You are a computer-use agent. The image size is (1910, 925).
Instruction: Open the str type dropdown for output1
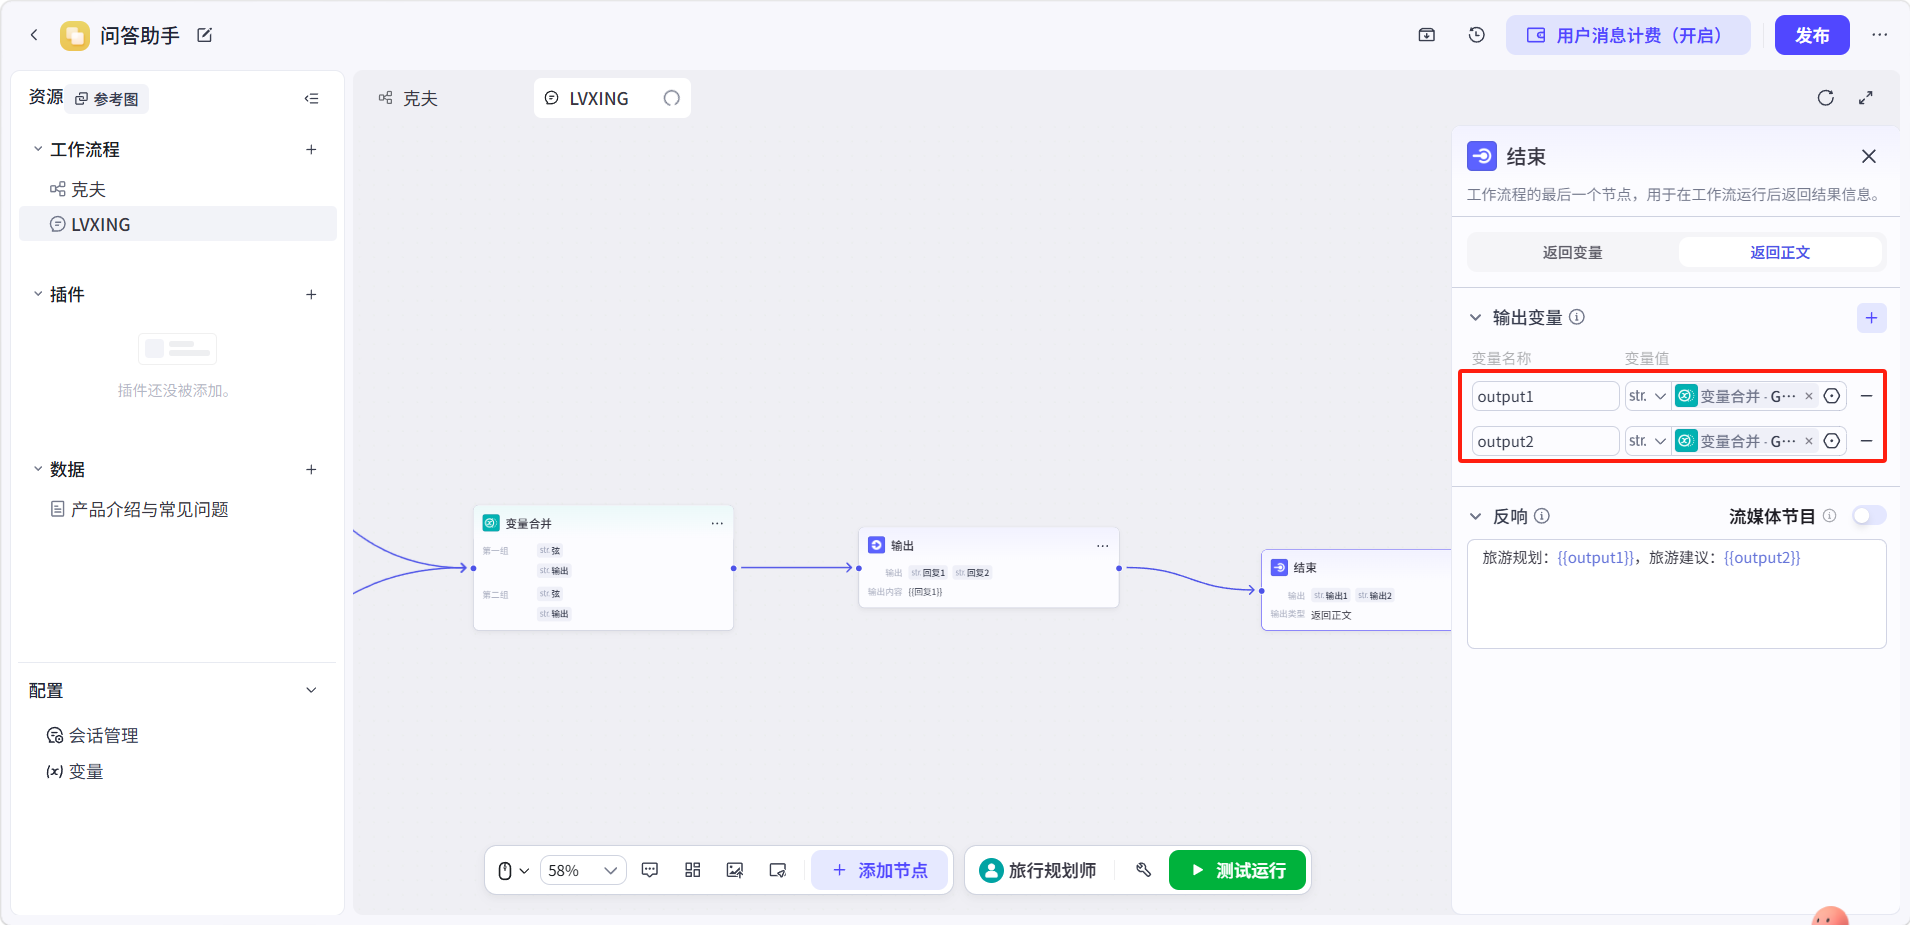[x=1647, y=396]
